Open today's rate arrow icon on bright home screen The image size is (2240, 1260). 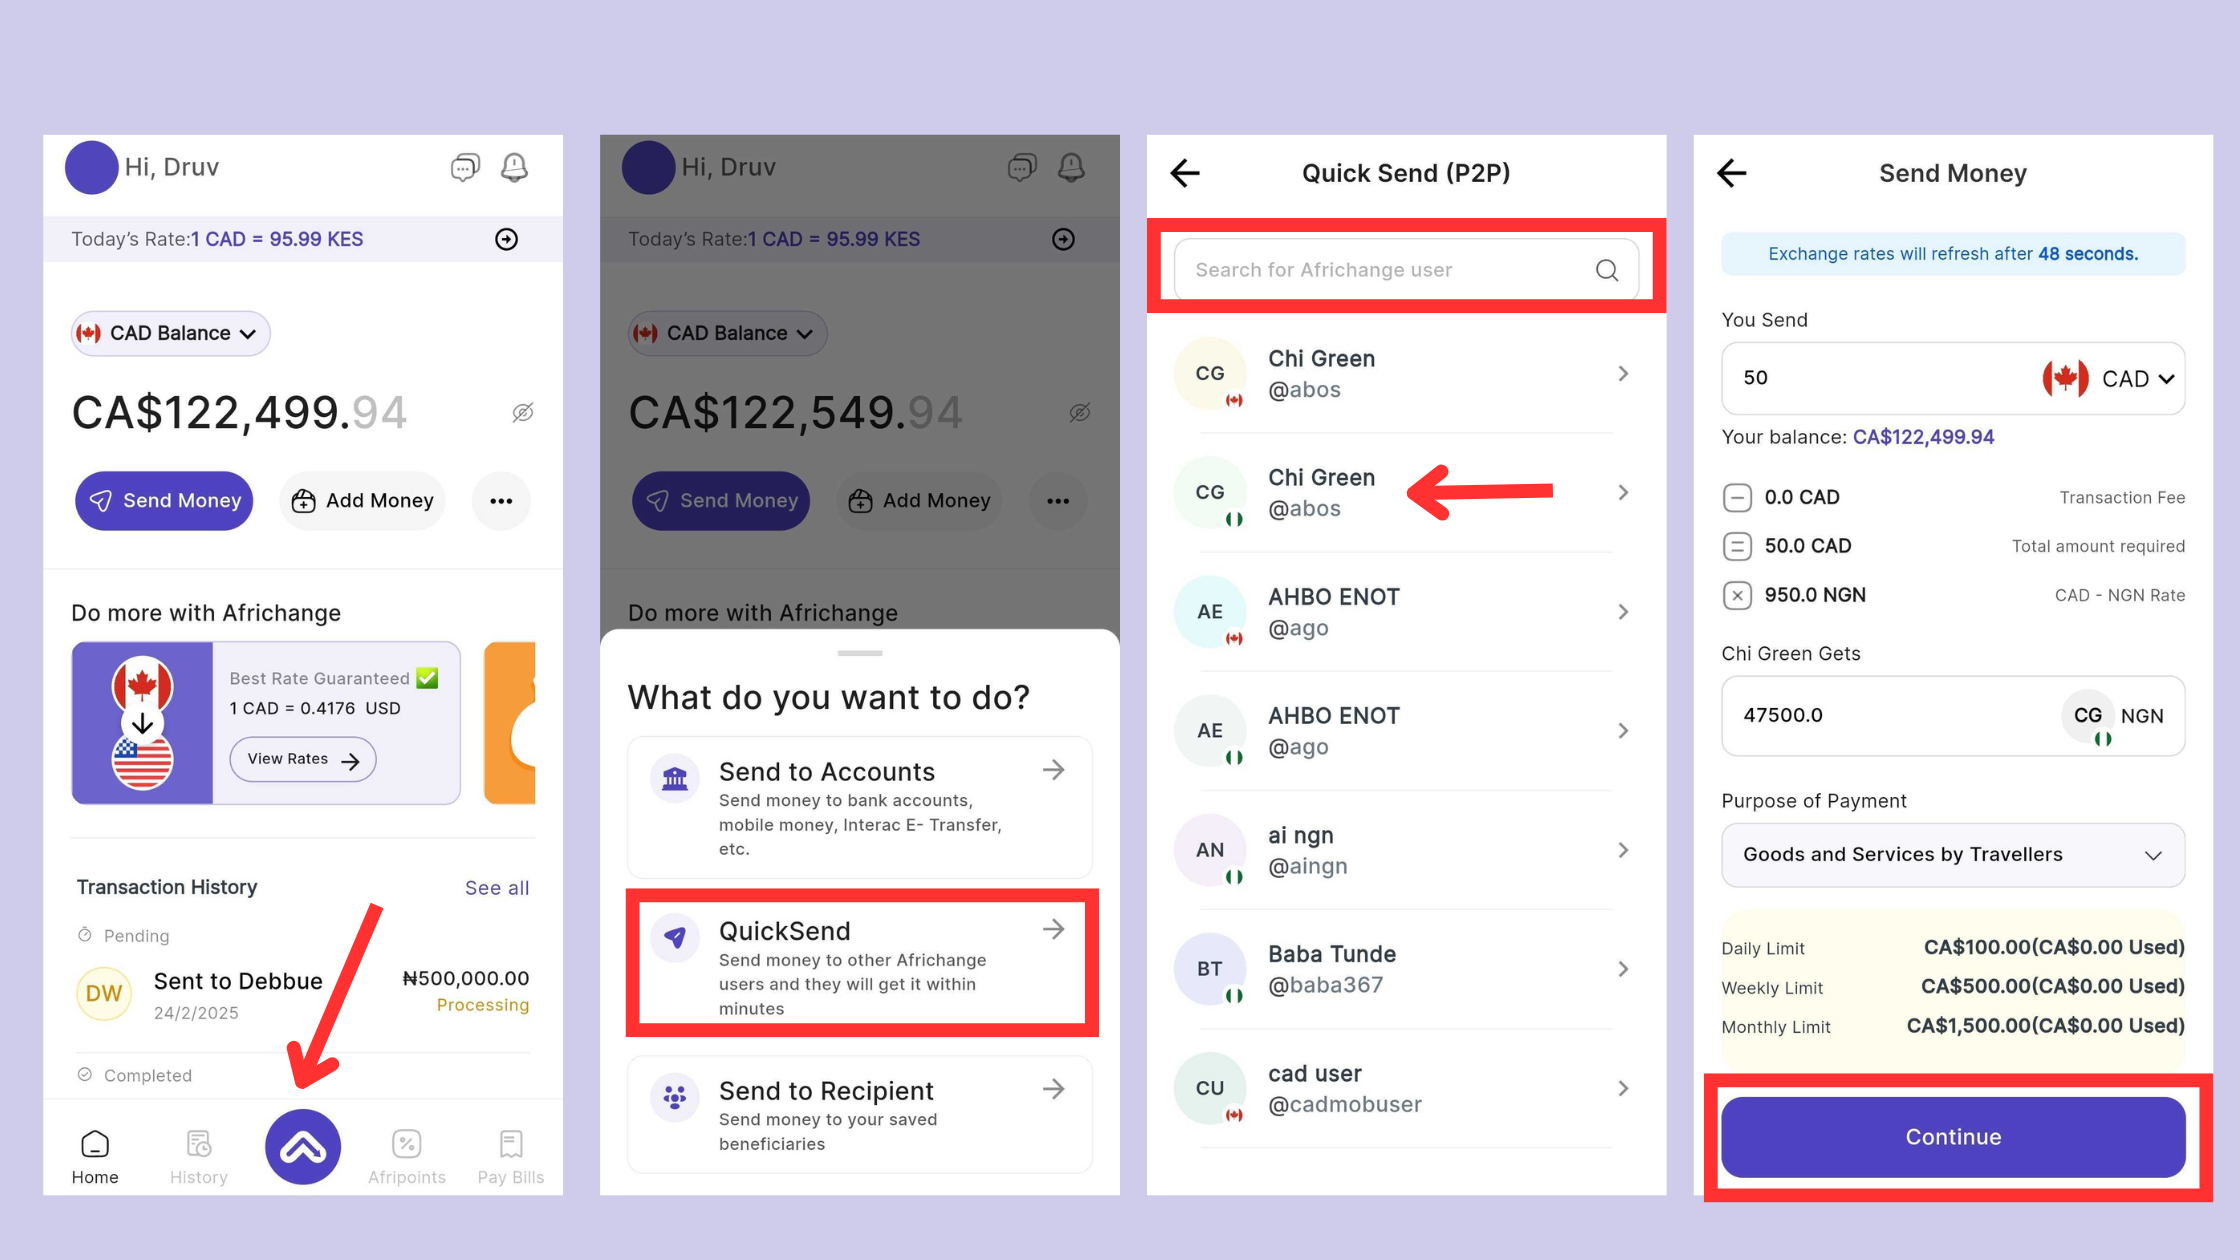pos(507,239)
